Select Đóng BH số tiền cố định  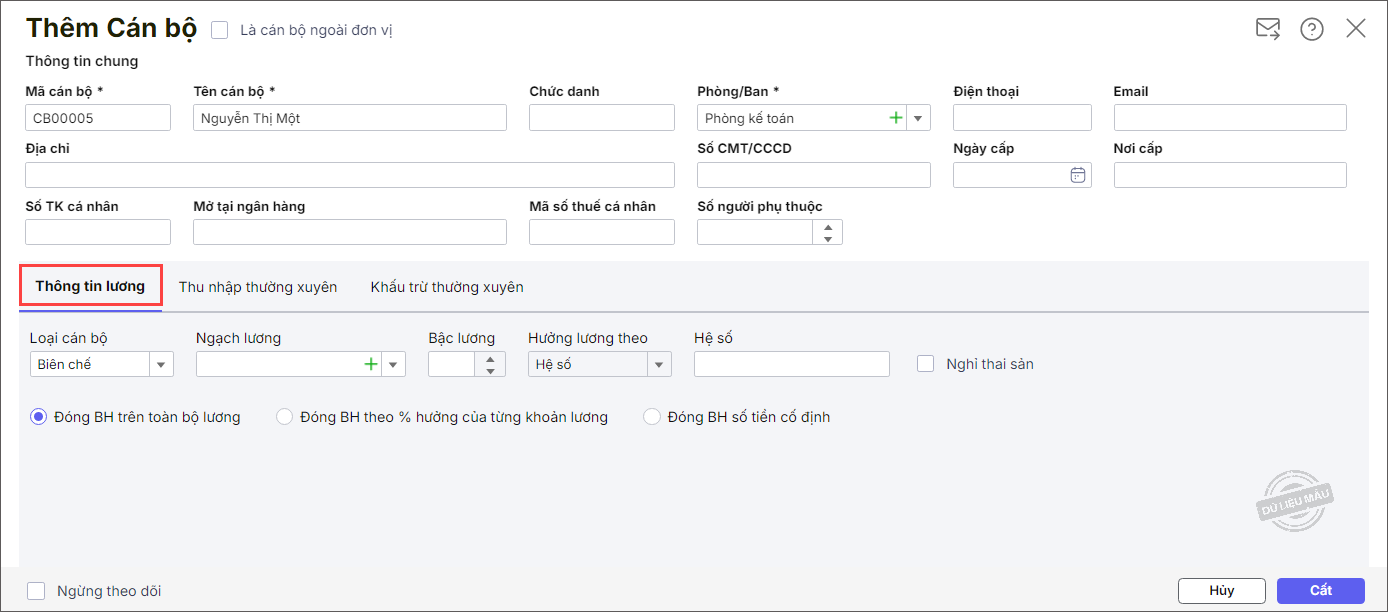click(652, 417)
